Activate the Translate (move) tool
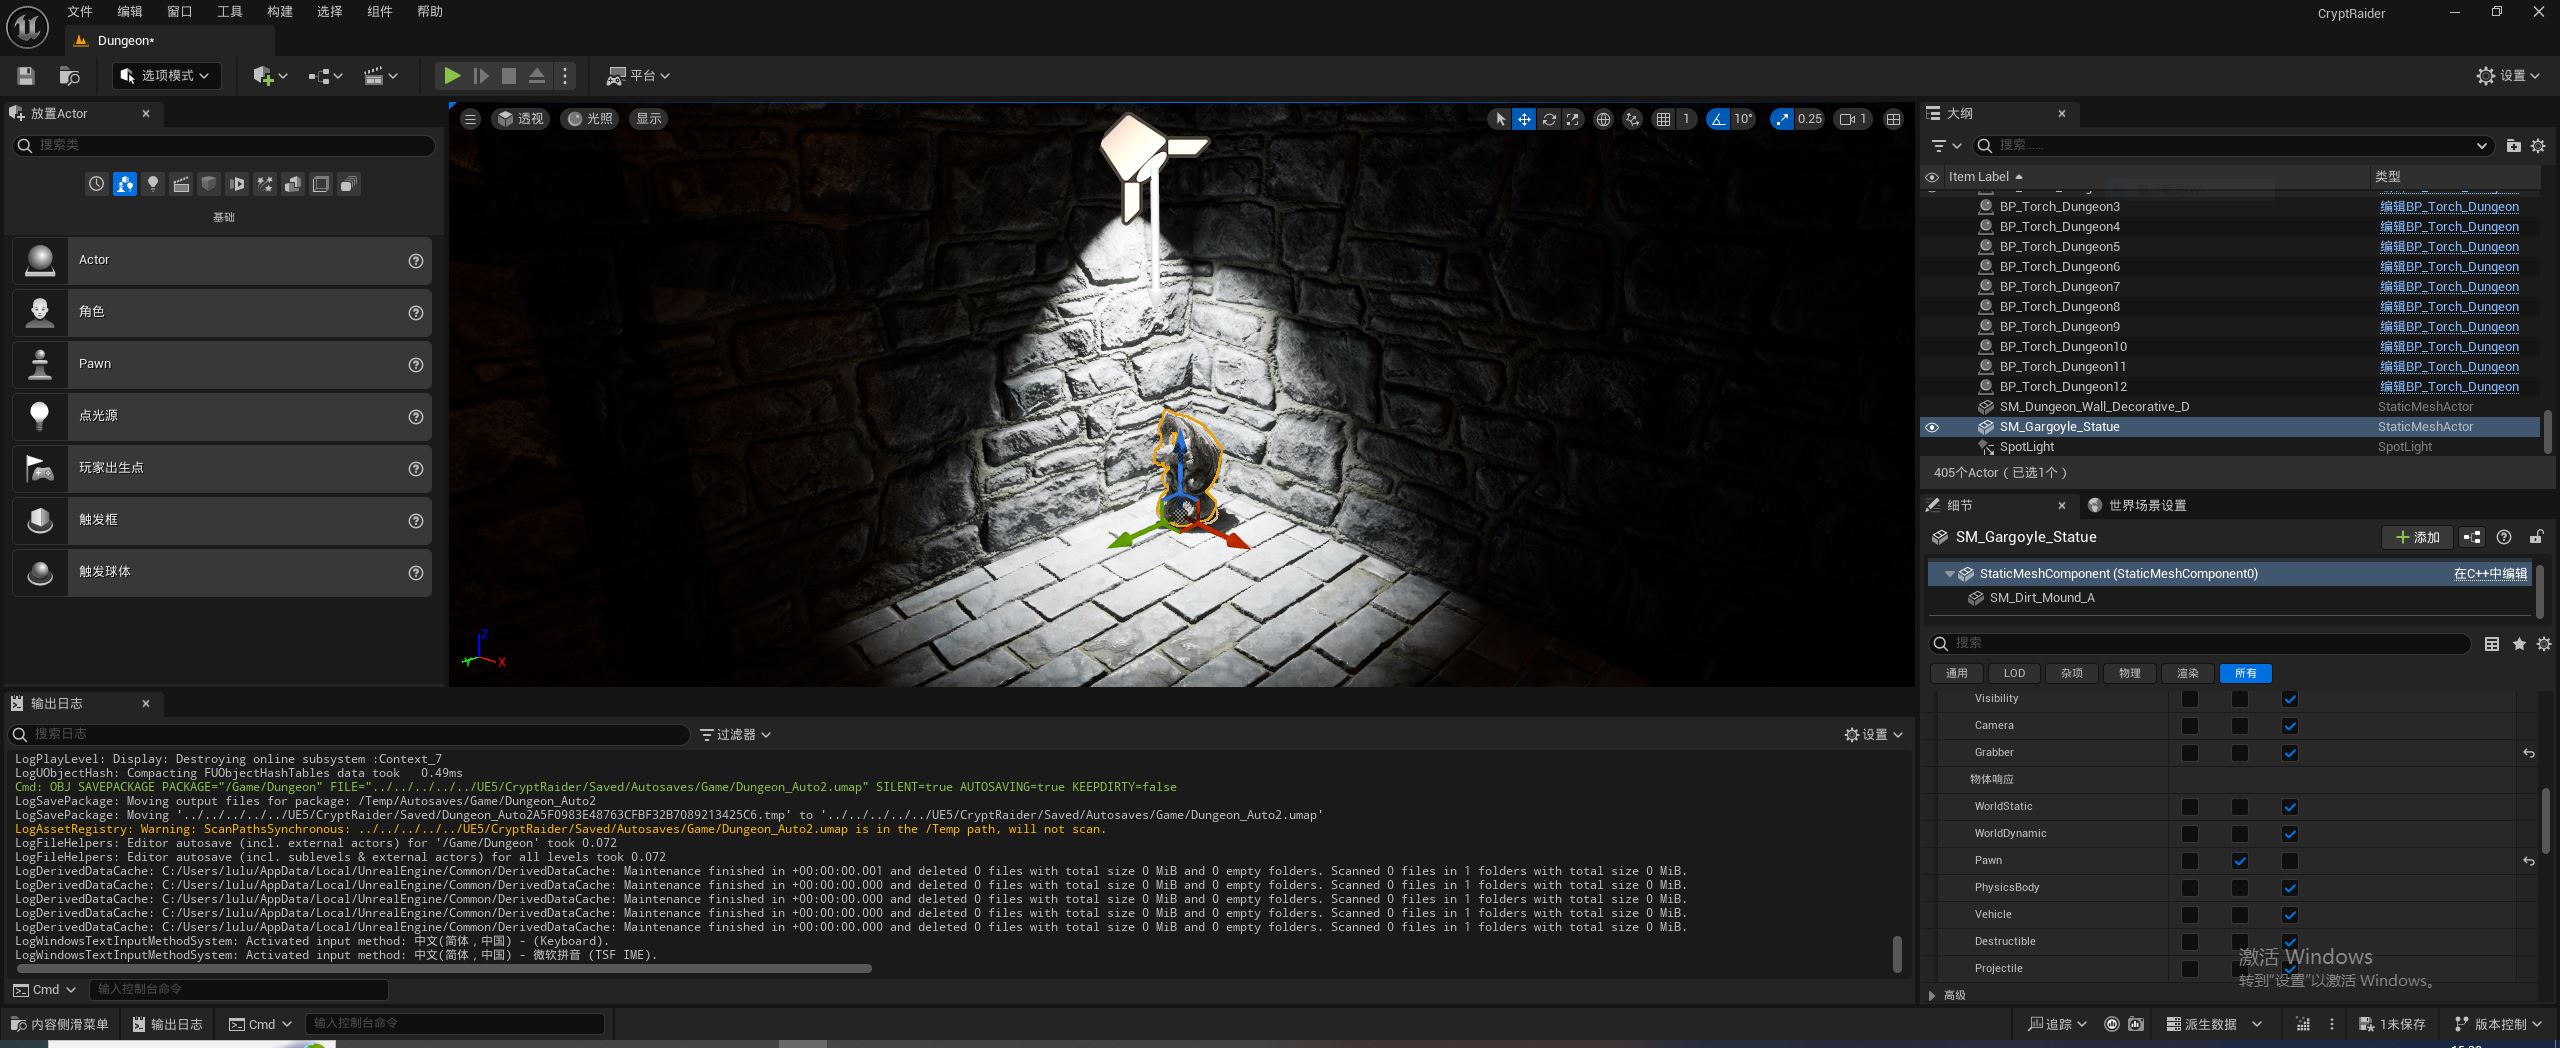 pyautogui.click(x=1524, y=119)
